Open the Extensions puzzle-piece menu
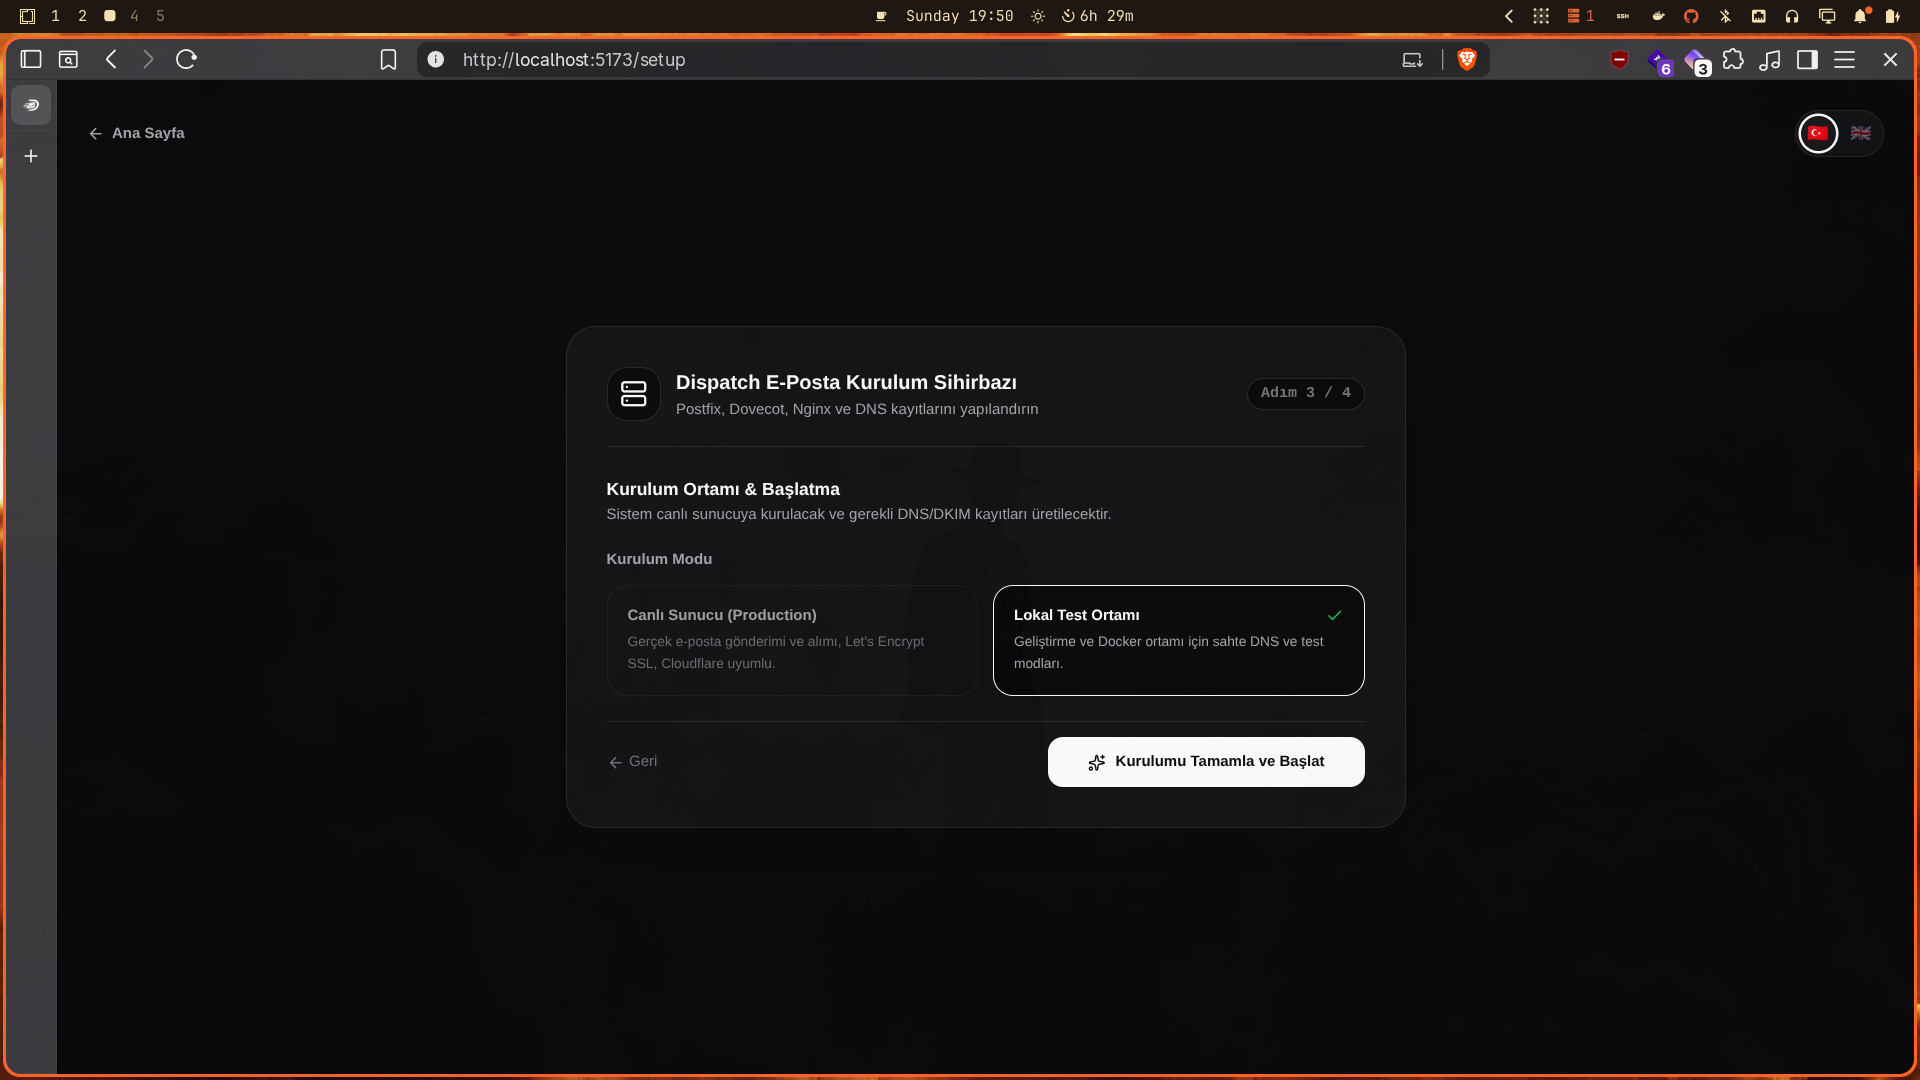The width and height of the screenshot is (1920, 1080). point(1733,59)
